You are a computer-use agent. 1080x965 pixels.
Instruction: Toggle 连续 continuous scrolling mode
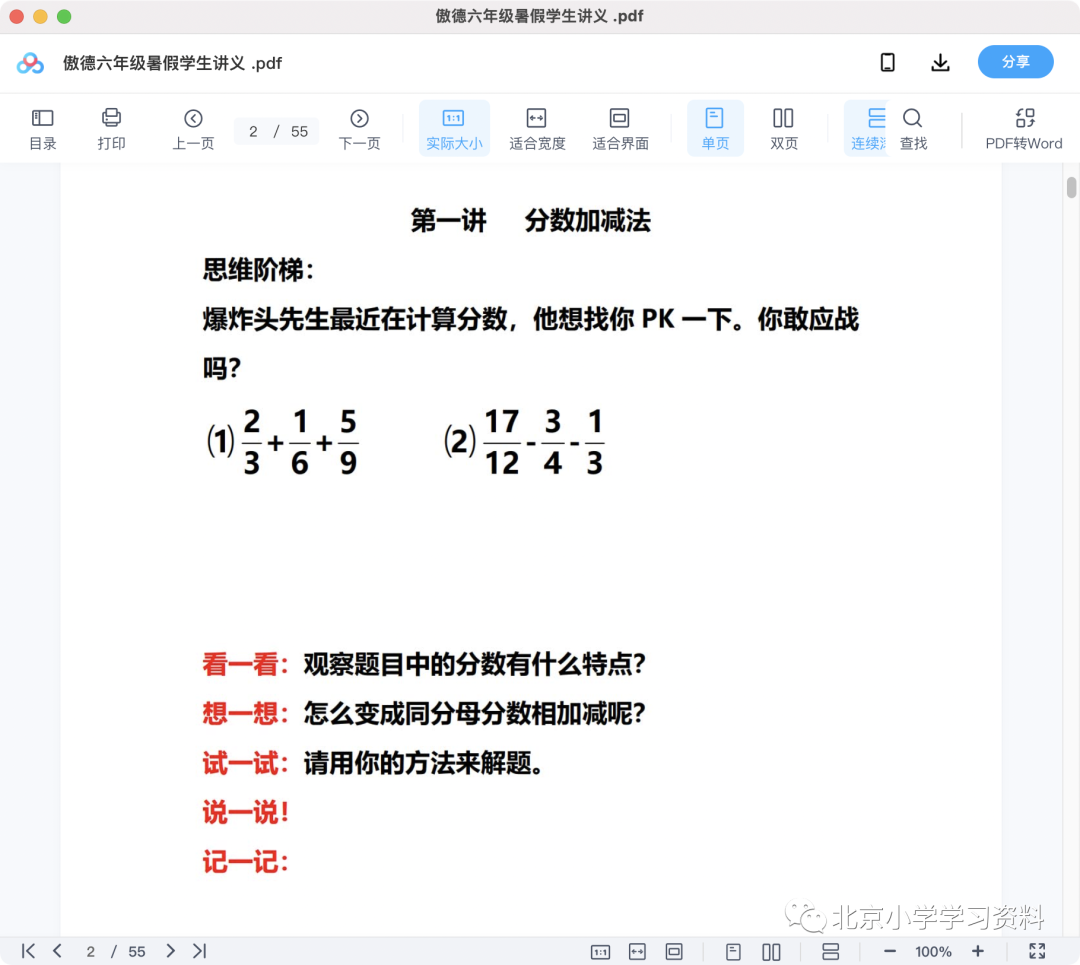point(868,129)
